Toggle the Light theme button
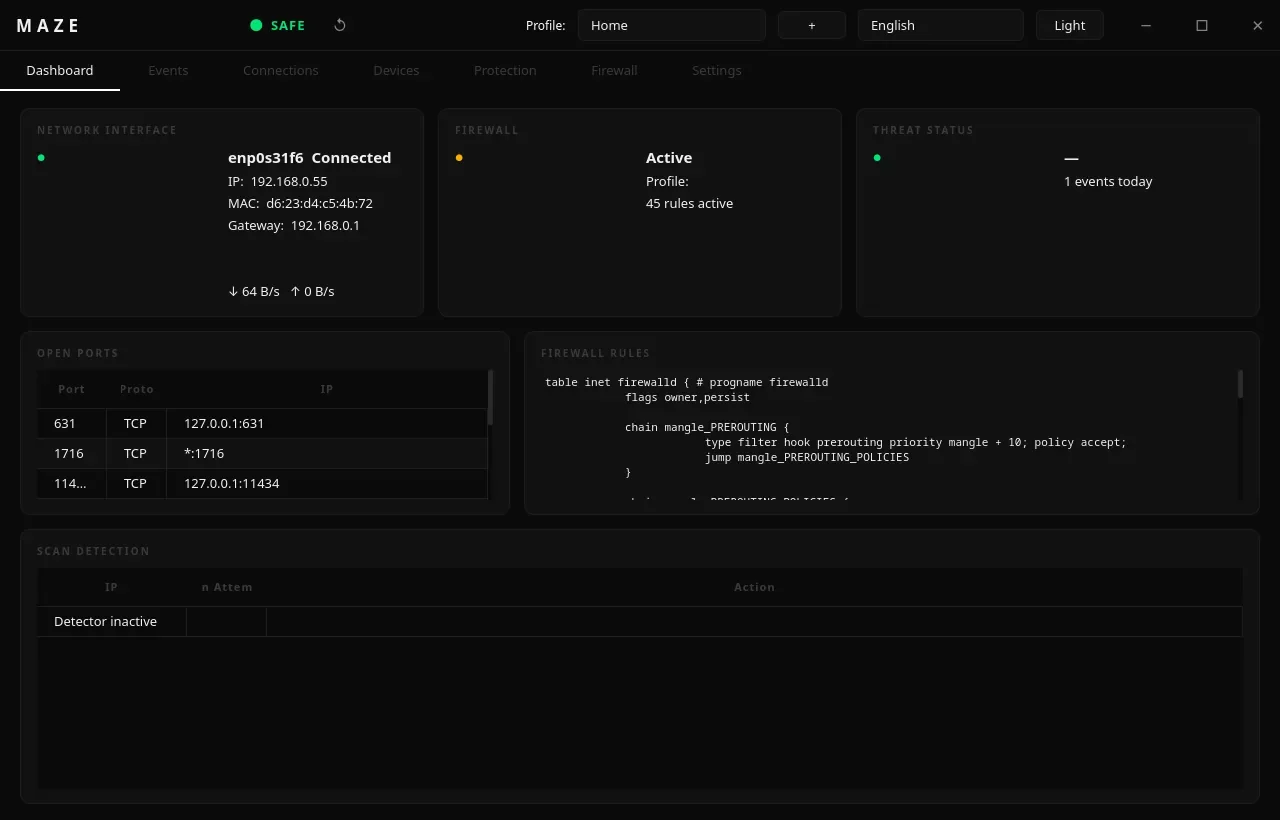The image size is (1280, 820). (x=1070, y=25)
